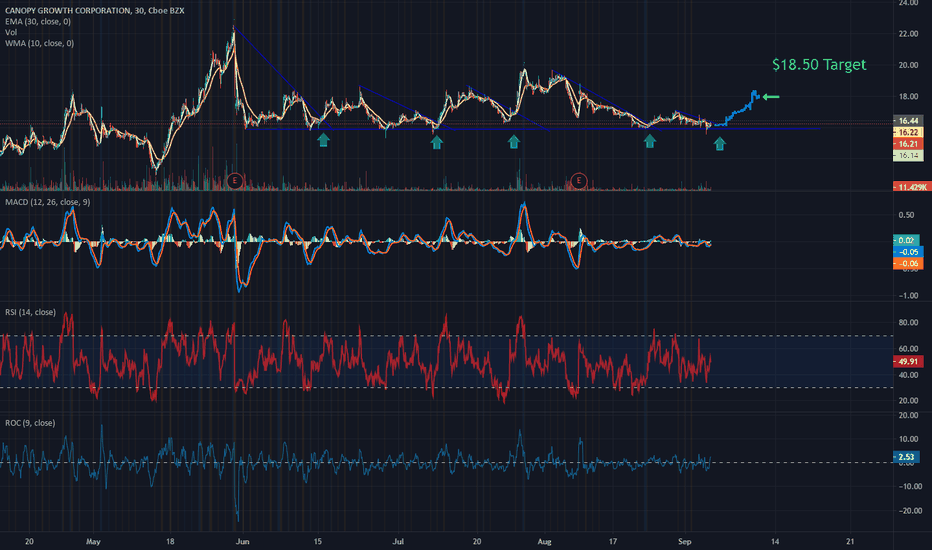Viewport: 932px width, 550px height.
Task: Click the 14 date label on the time axis
Action: point(775,542)
